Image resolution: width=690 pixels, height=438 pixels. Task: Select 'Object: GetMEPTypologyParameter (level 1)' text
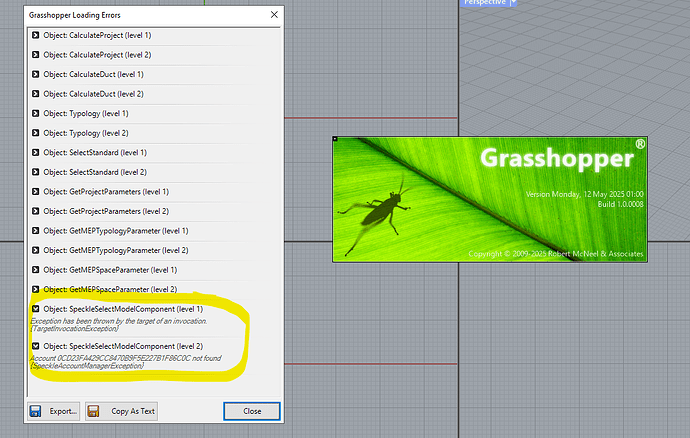pyautogui.click(x=116, y=231)
